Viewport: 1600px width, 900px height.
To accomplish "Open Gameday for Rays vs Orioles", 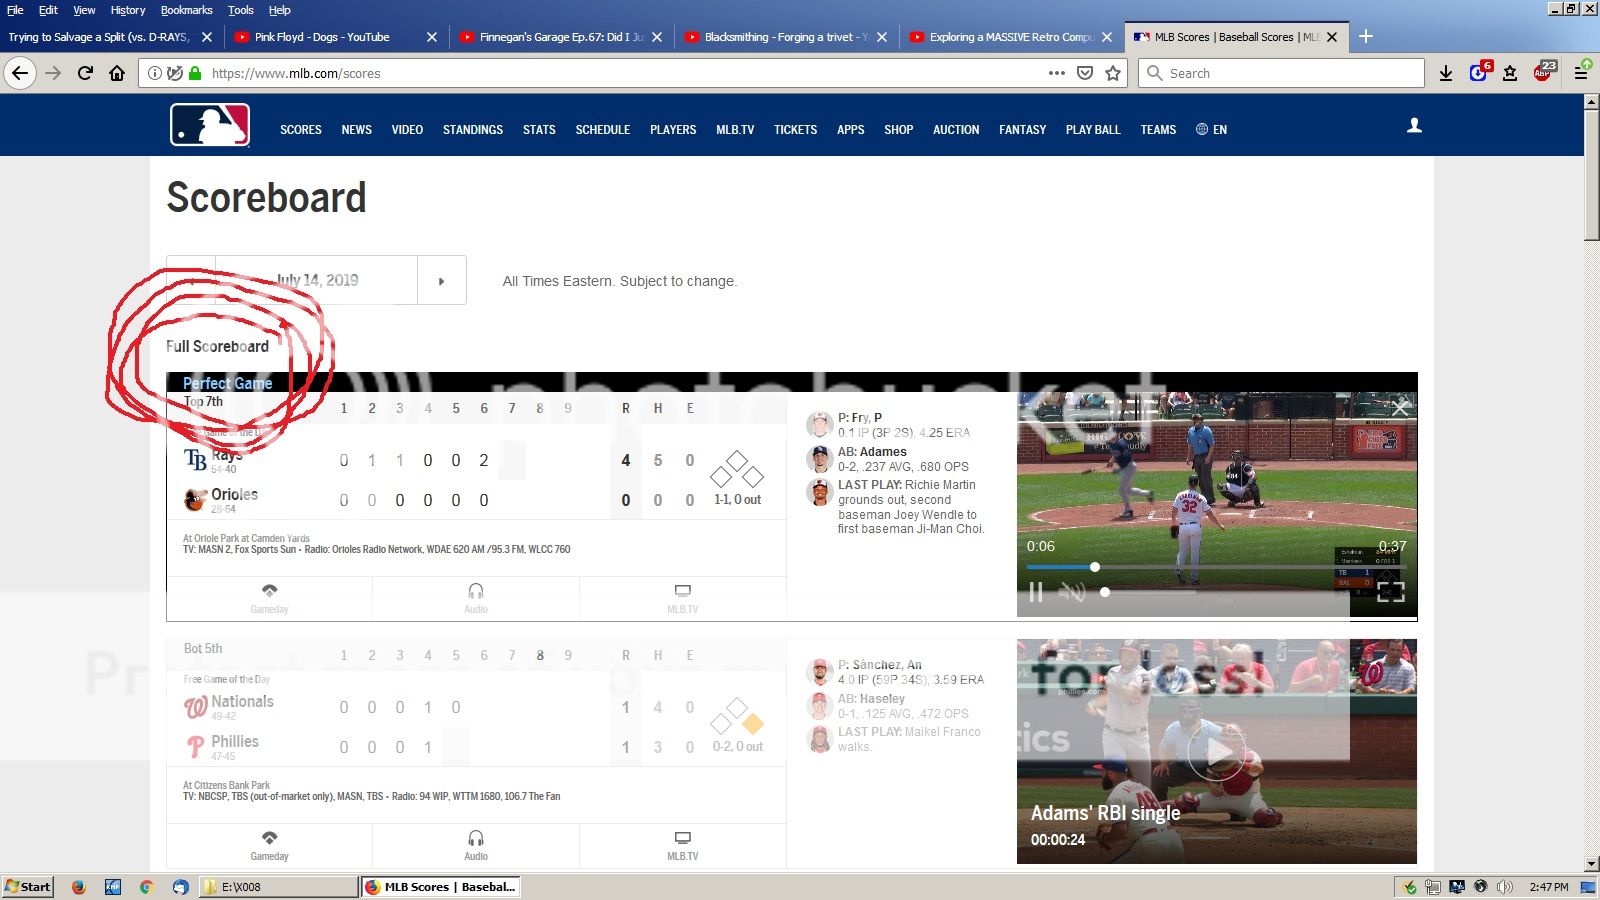I will tap(269, 598).
